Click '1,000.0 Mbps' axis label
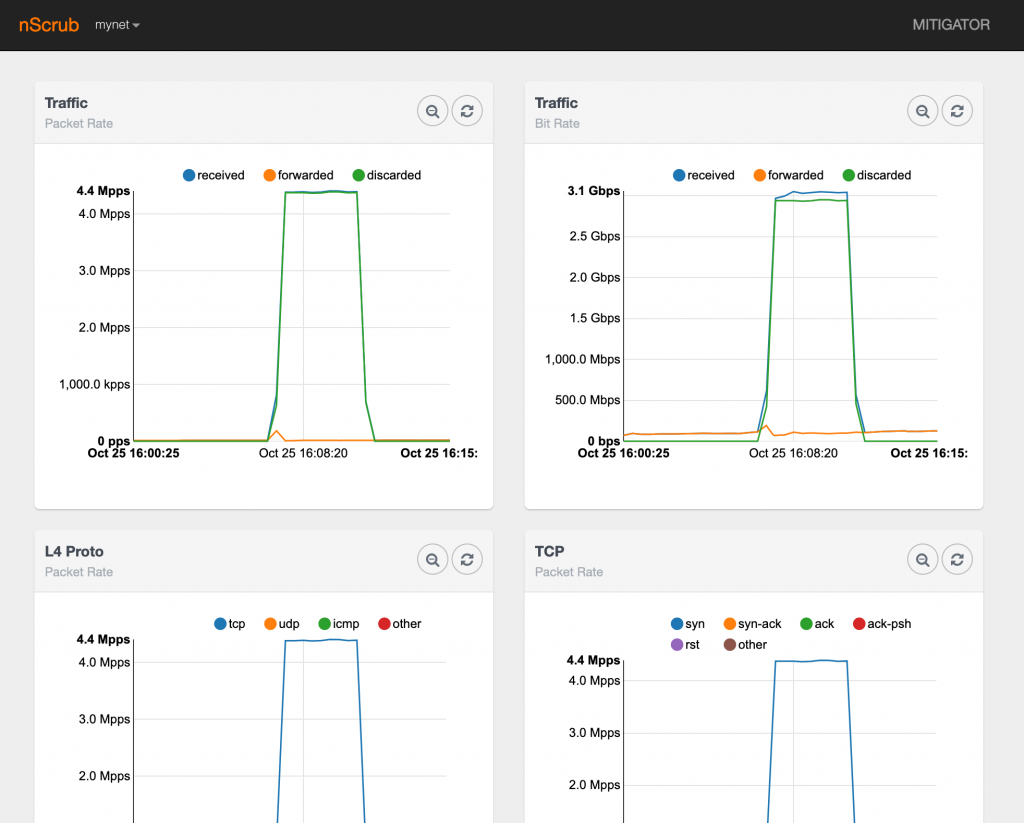Viewport: 1024px width, 823px height. pyautogui.click(x=583, y=359)
